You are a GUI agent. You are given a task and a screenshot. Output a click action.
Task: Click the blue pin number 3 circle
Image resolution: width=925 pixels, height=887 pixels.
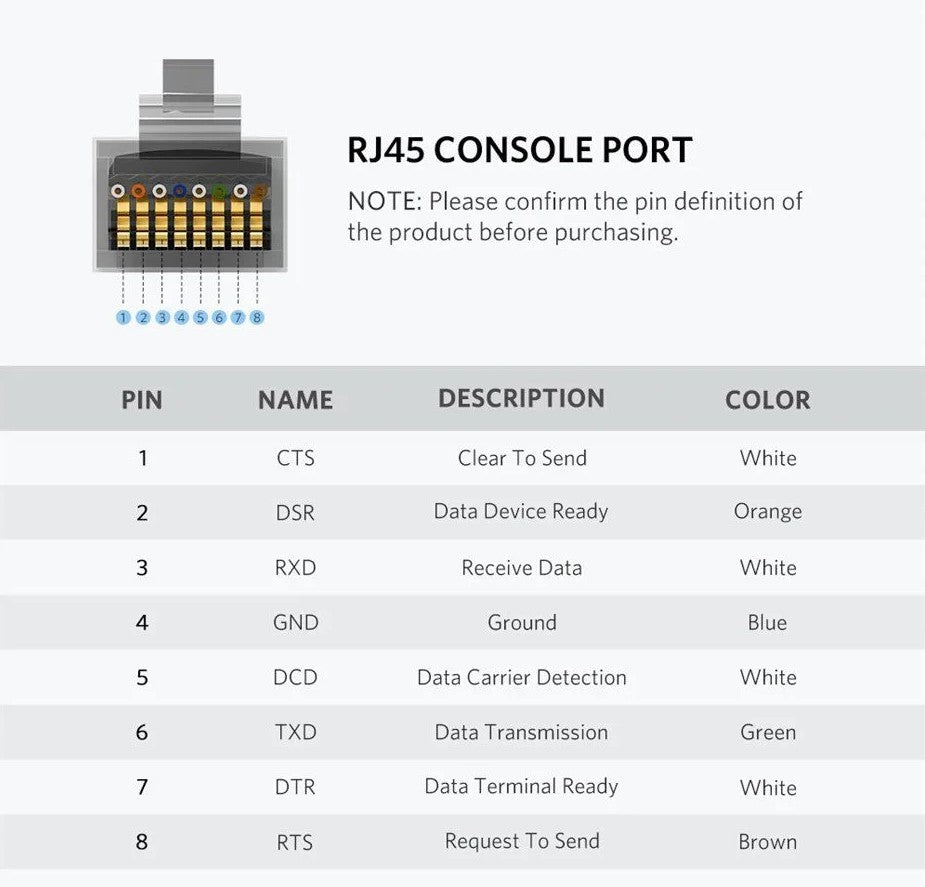(x=162, y=317)
